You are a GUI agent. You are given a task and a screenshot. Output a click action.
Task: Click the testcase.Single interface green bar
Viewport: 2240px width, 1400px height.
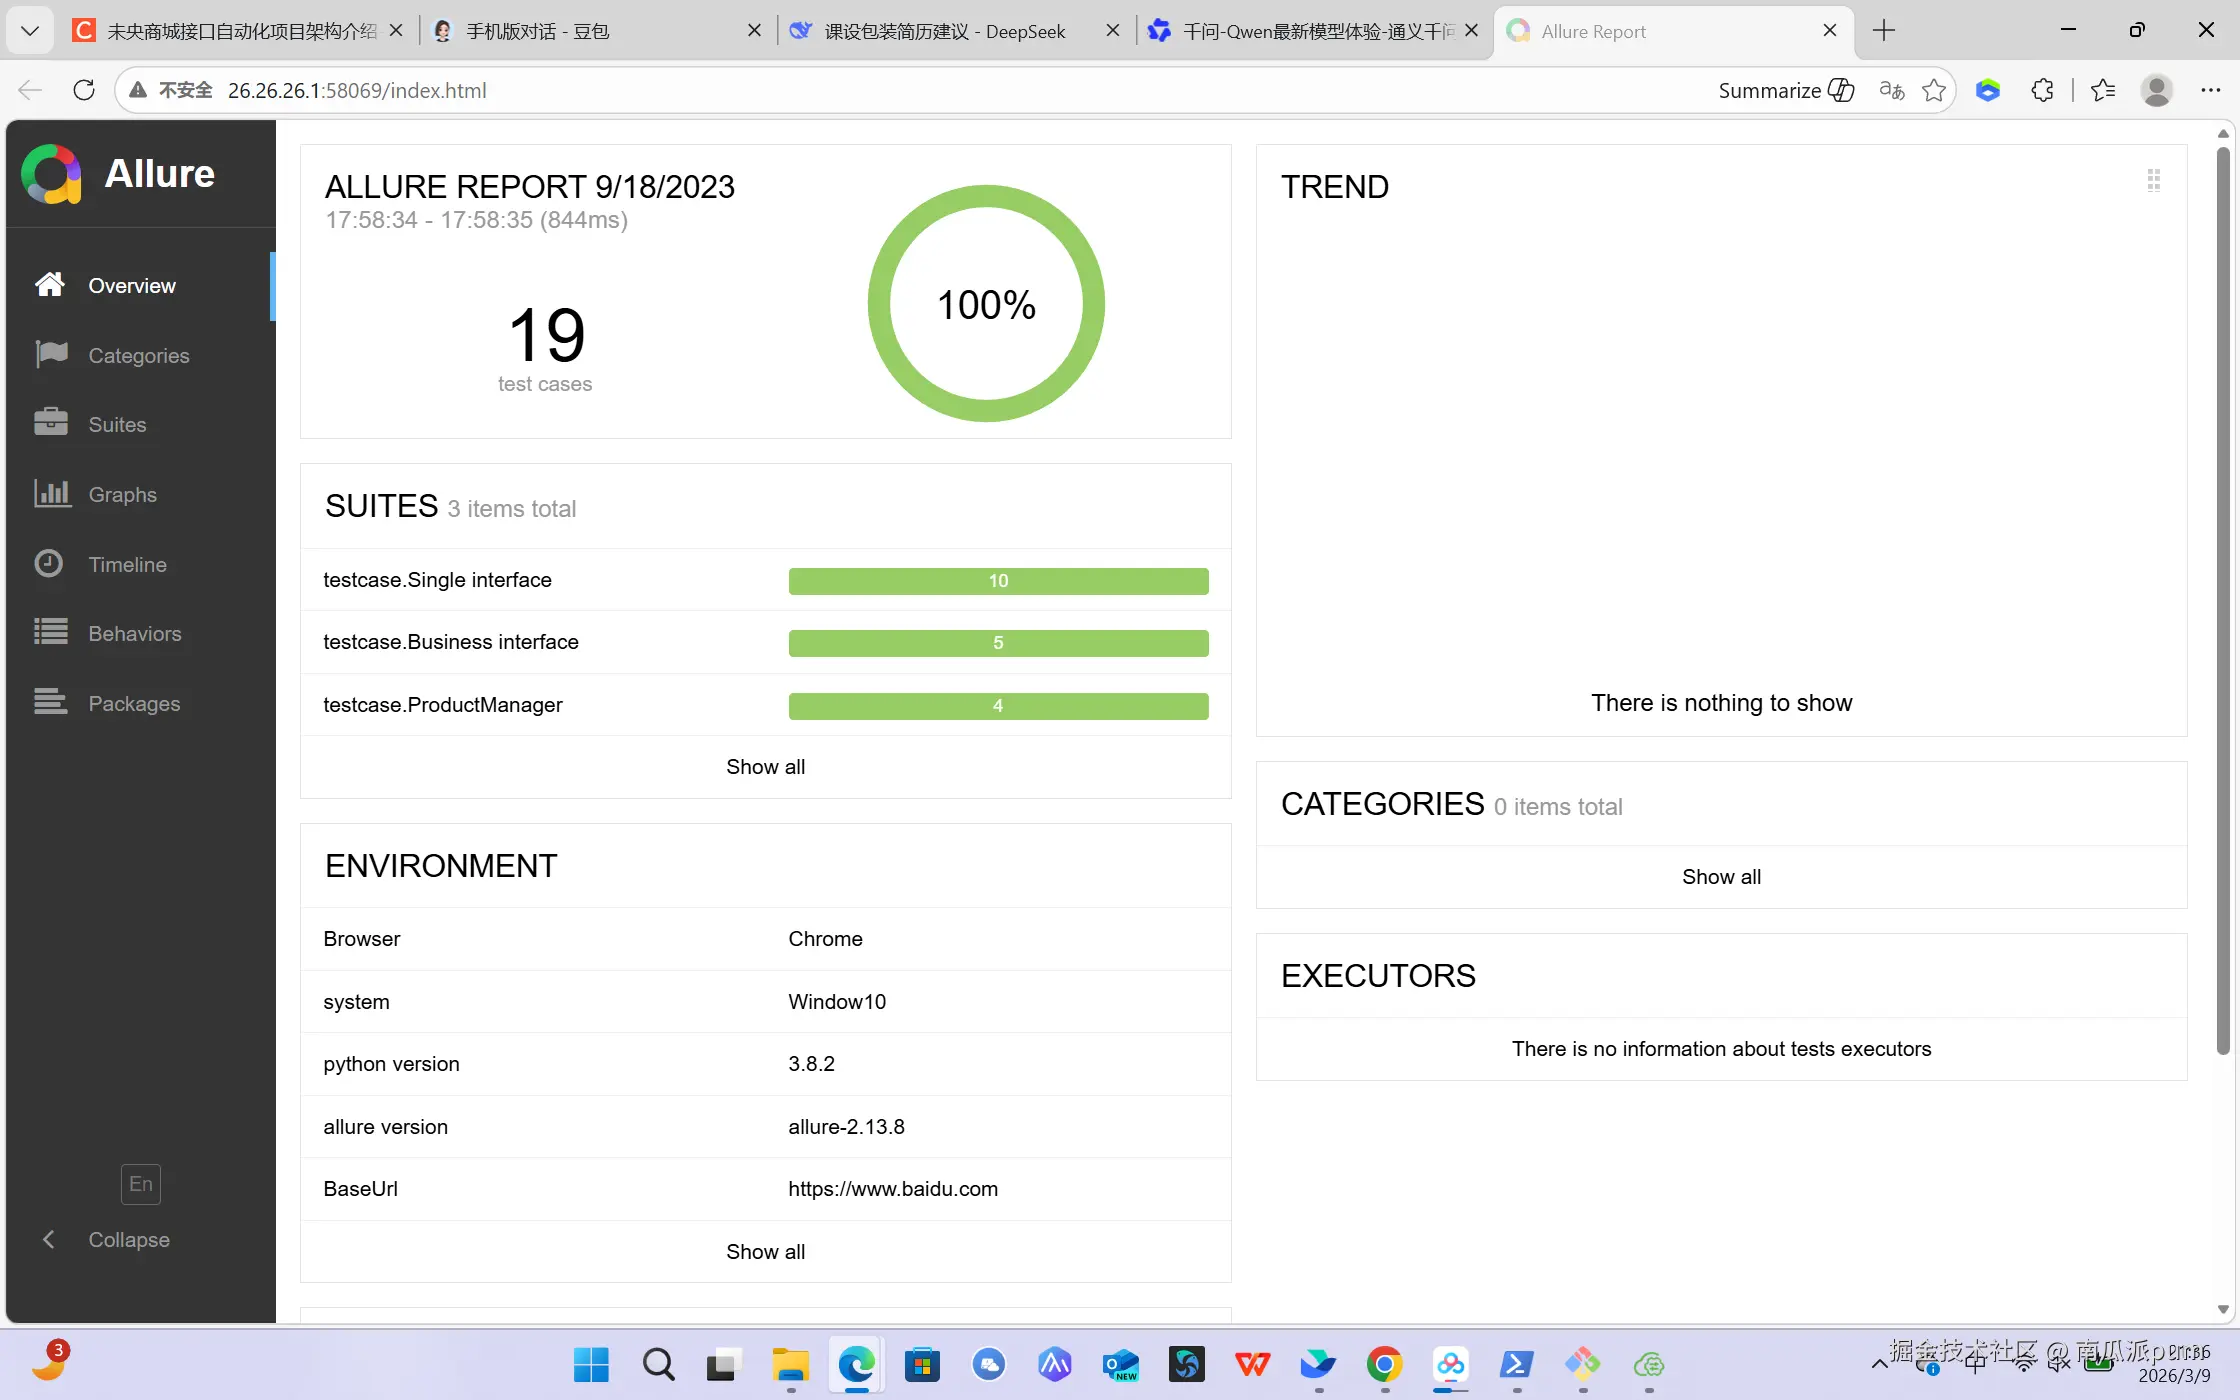pyautogui.click(x=998, y=581)
